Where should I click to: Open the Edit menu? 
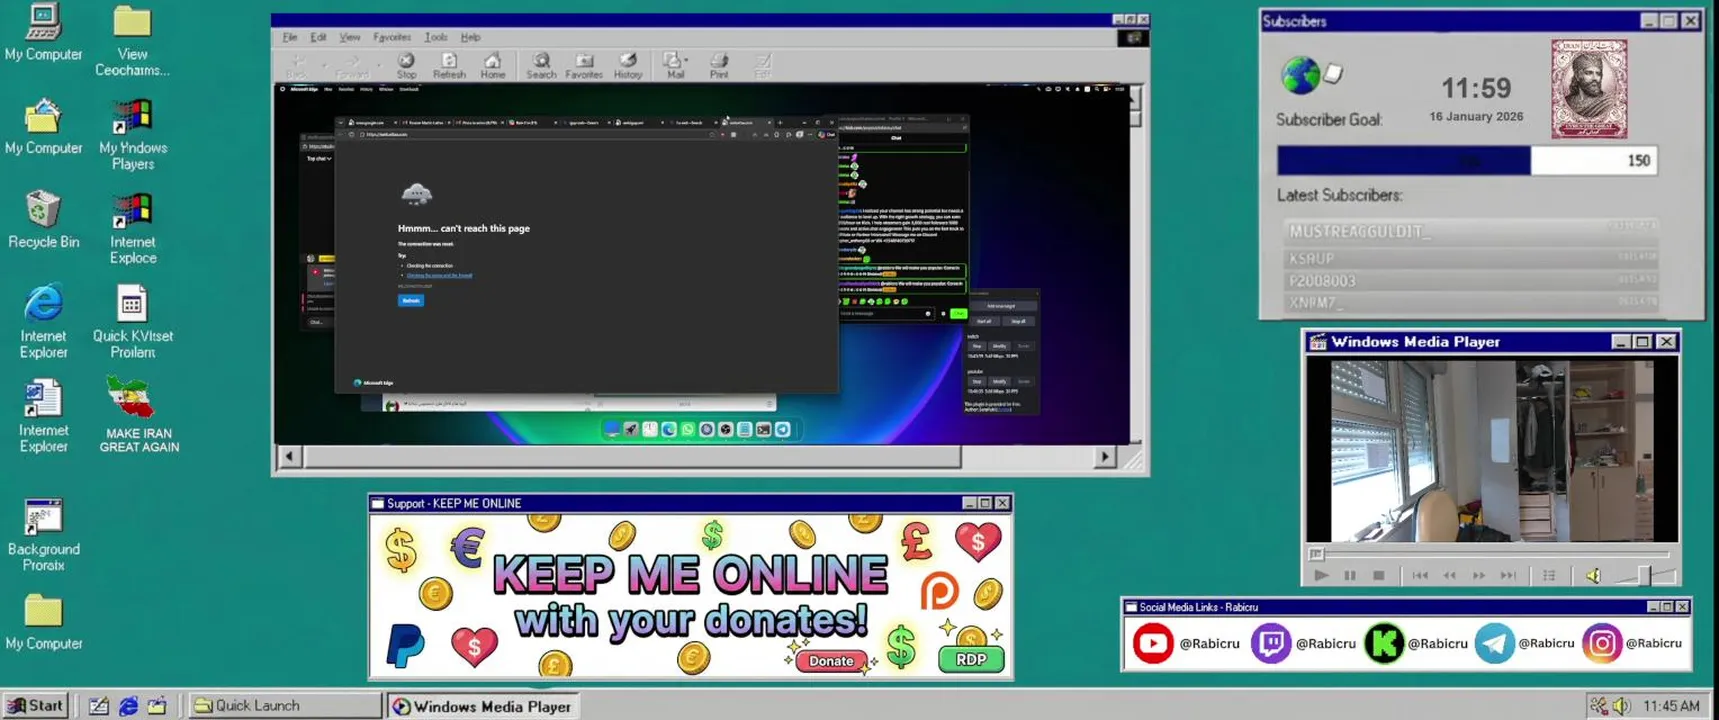318,37
